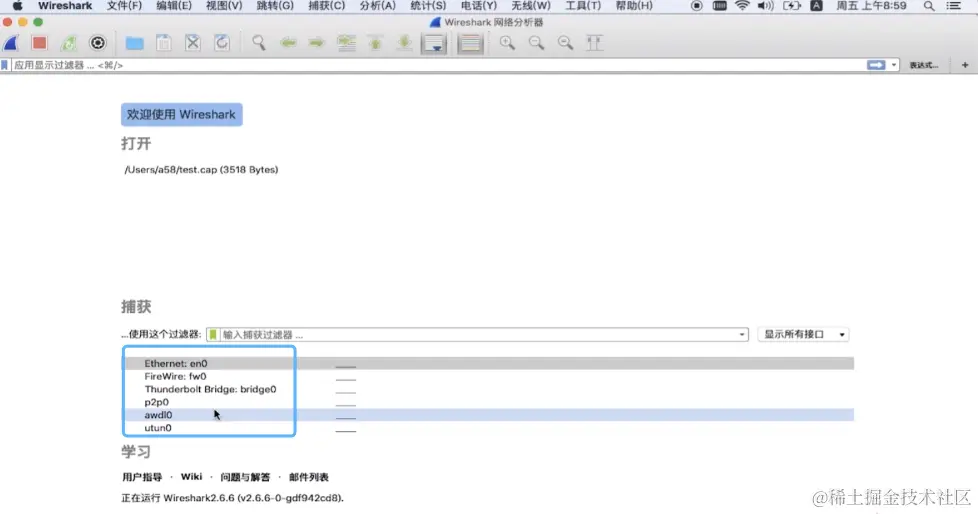This screenshot has height=514, width=978.
Task: Open the 问题与解答 link
Action: coord(245,477)
